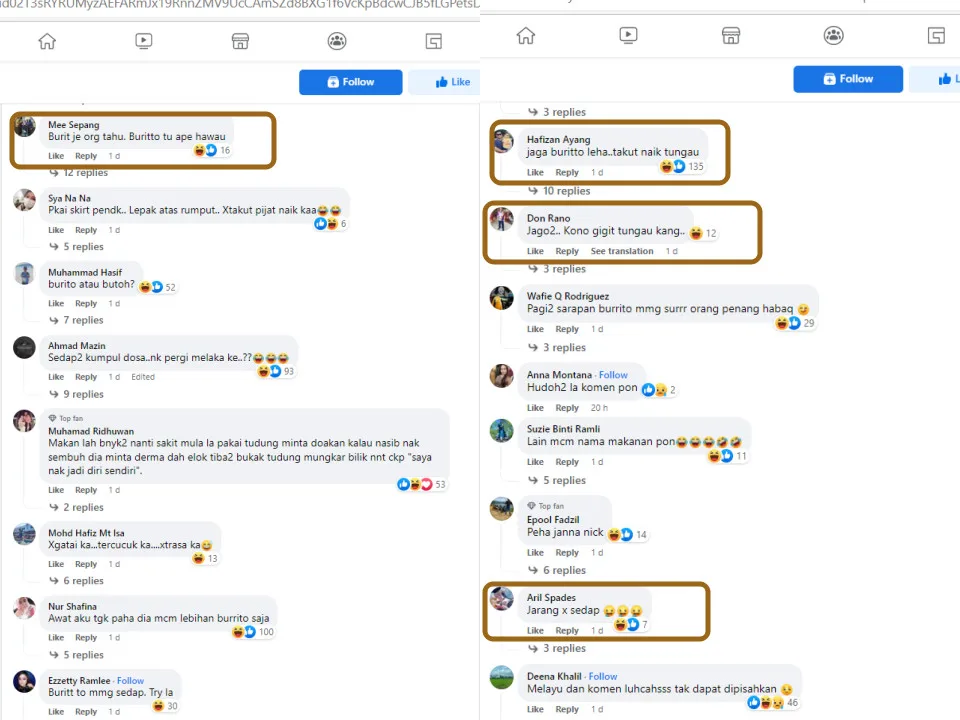Like Nur Shafina's comment

tap(56, 638)
